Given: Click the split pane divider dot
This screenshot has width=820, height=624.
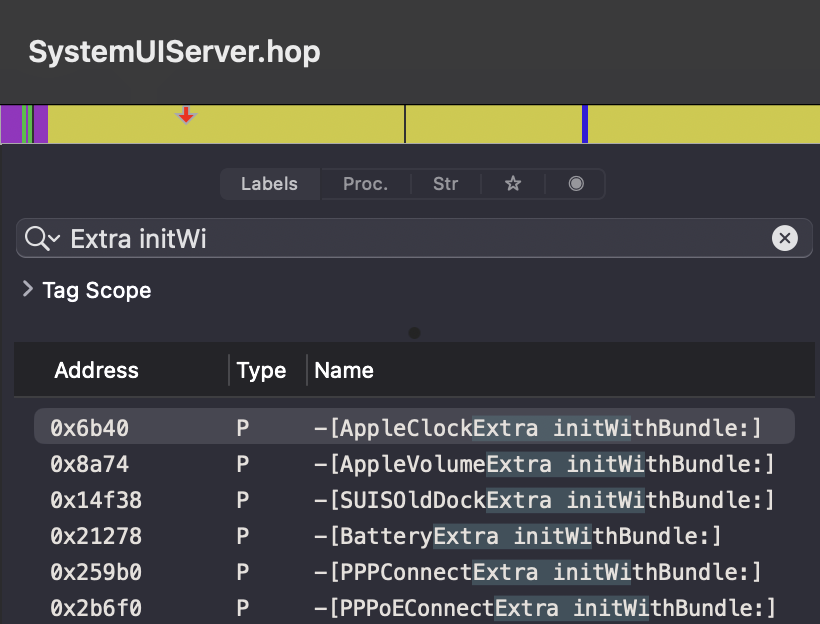Looking at the screenshot, I should (414, 333).
